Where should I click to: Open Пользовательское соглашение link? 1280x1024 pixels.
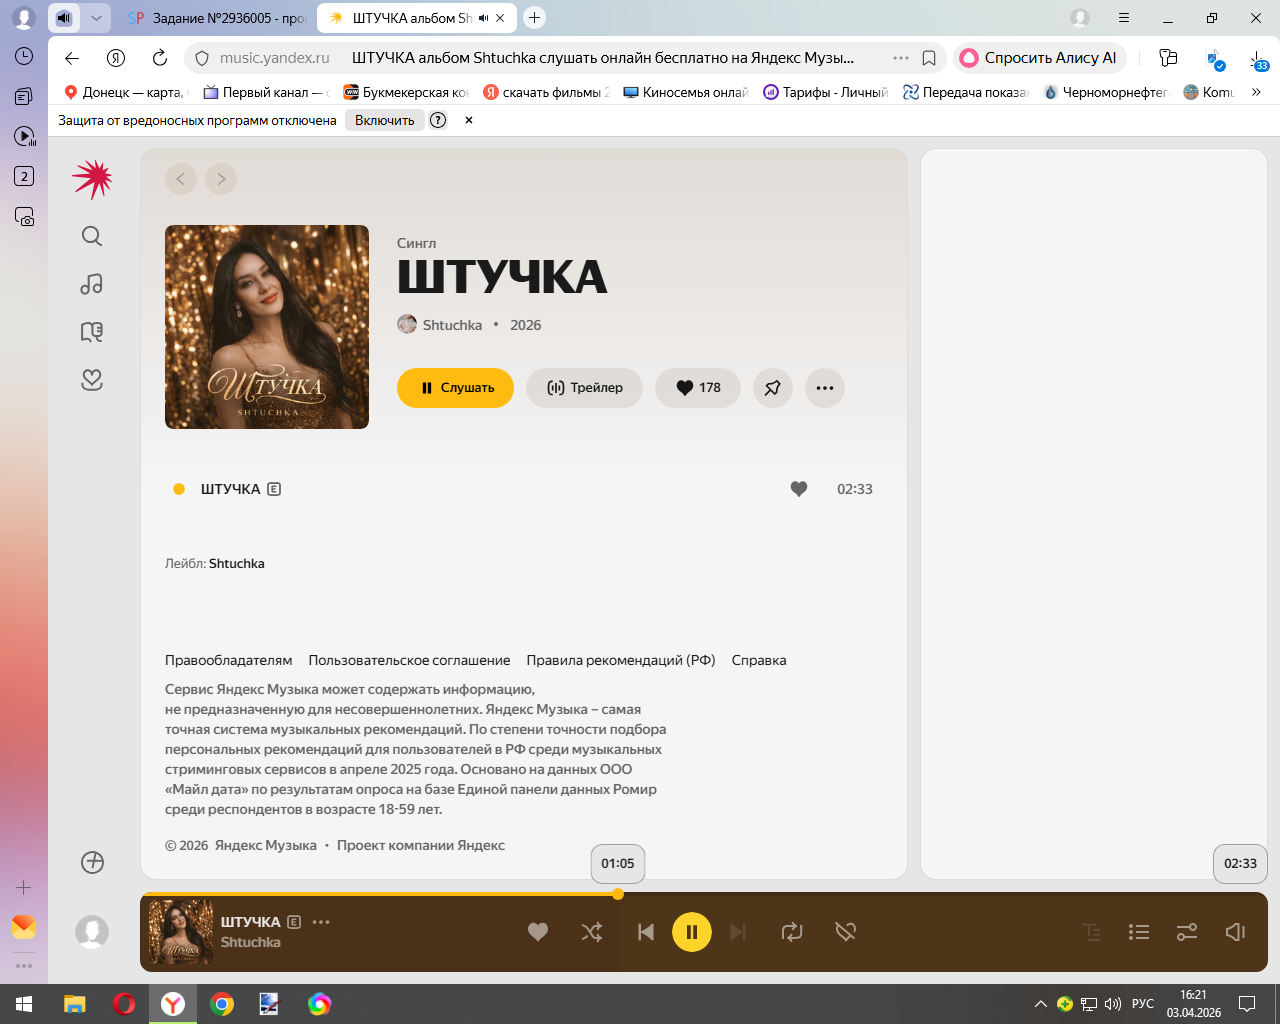(409, 660)
